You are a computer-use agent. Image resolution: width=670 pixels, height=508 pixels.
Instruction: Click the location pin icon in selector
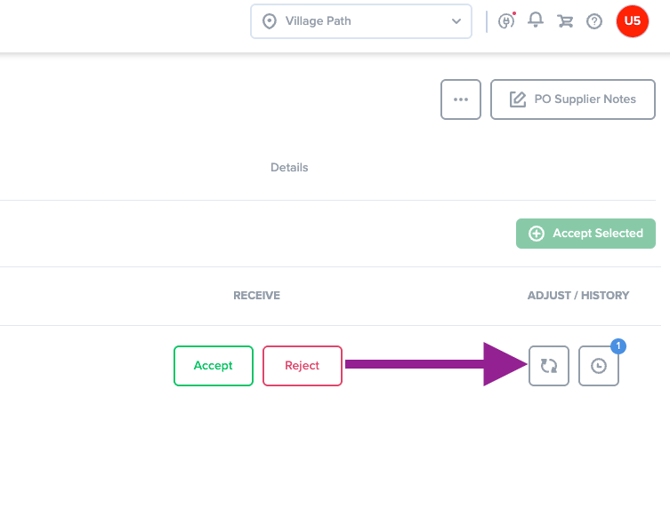[x=269, y=21]
